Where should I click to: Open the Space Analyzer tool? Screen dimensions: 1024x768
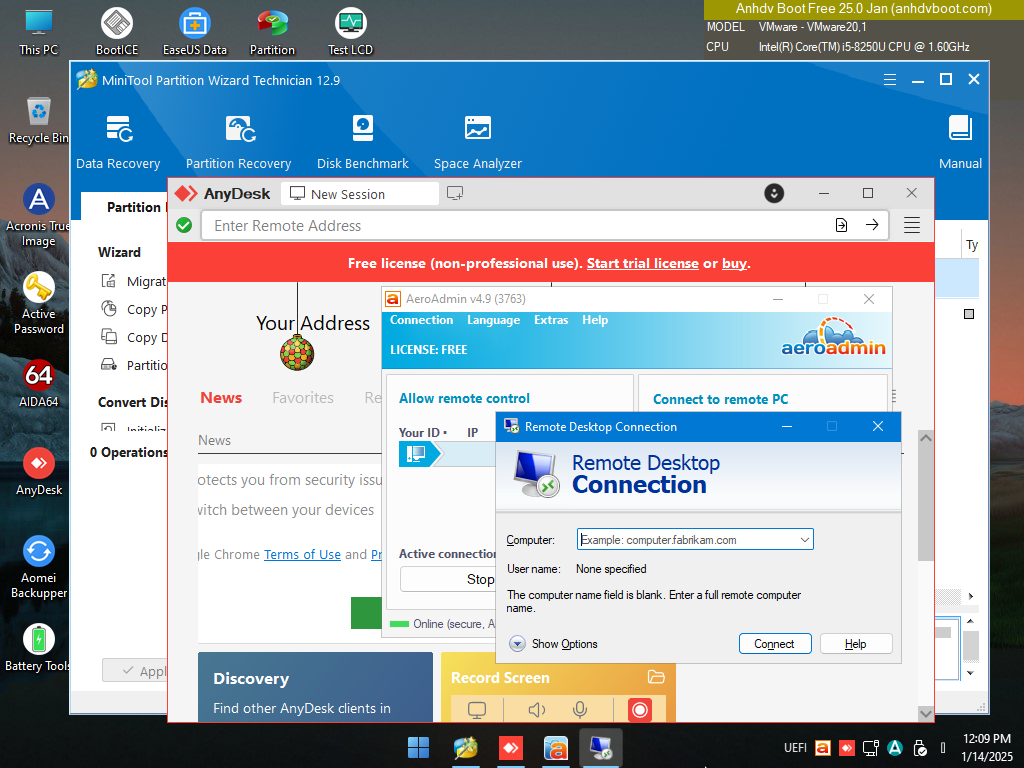(477, 141)
